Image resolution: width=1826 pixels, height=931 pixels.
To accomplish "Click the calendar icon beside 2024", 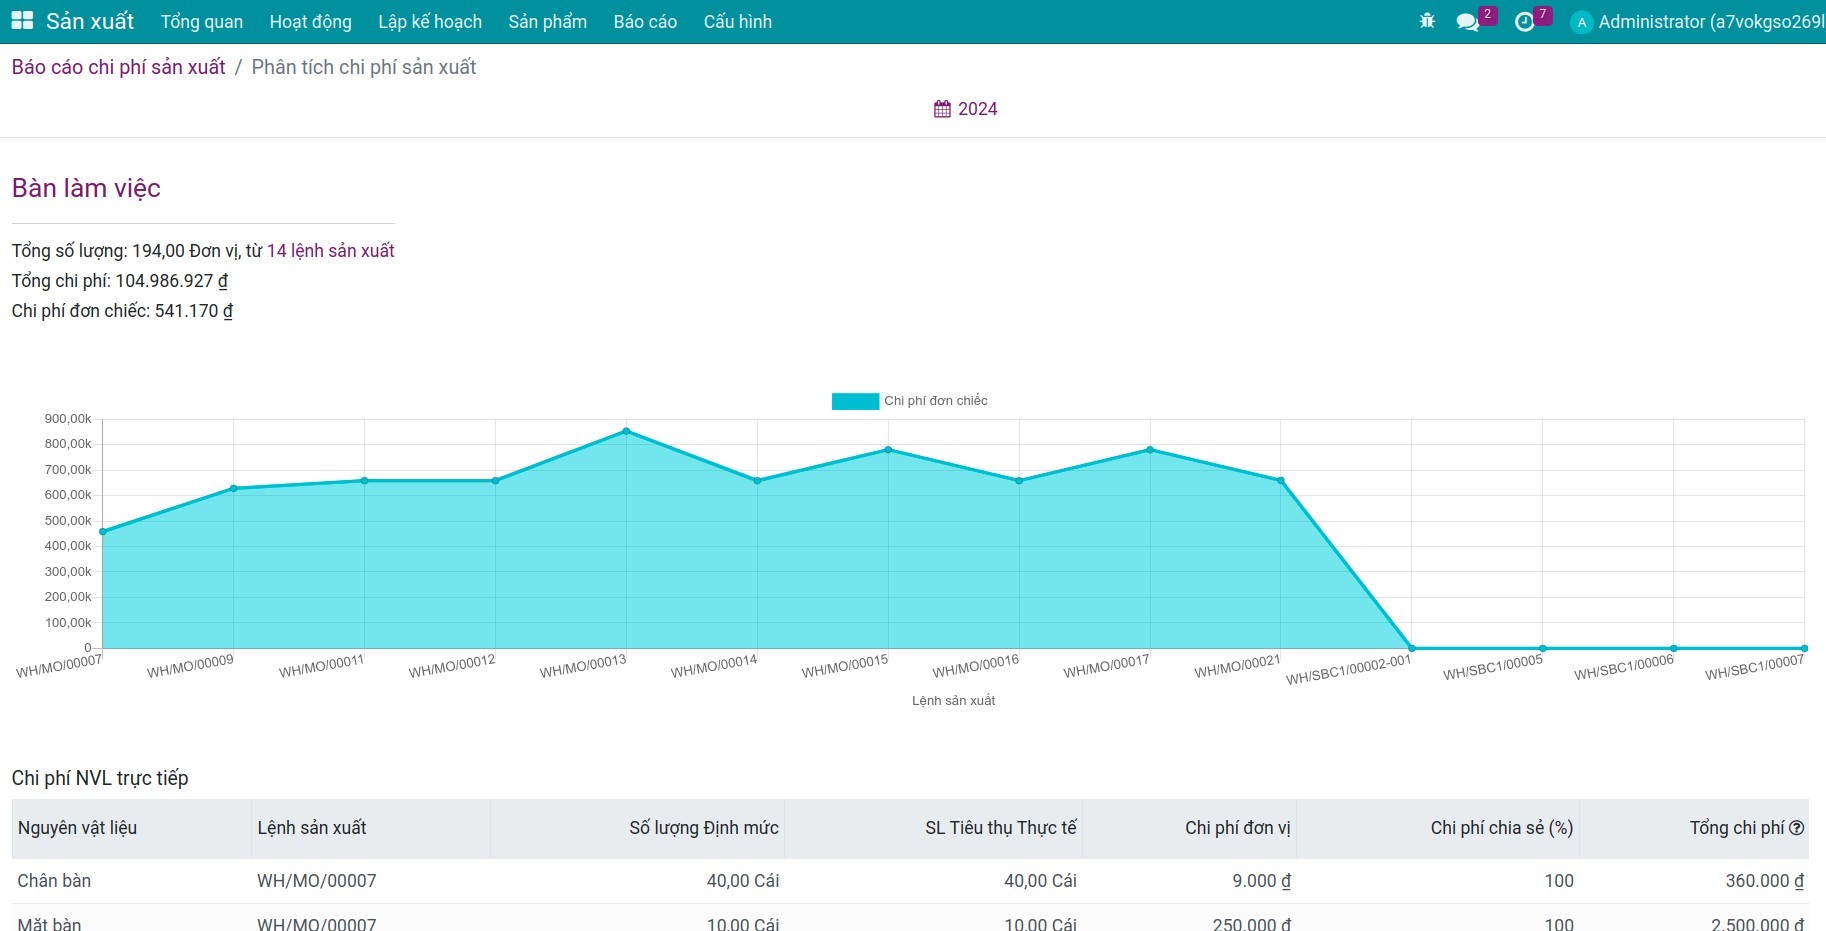I will point(942,109).
